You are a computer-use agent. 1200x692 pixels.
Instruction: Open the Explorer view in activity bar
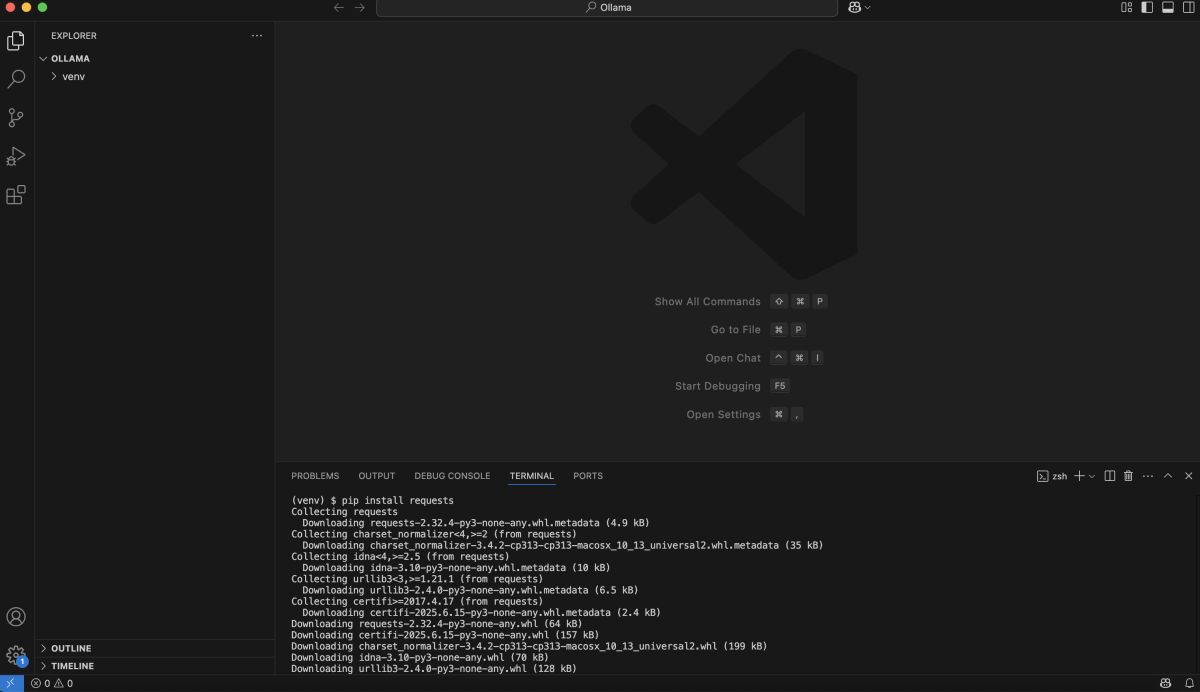click(x=16, y=40)
